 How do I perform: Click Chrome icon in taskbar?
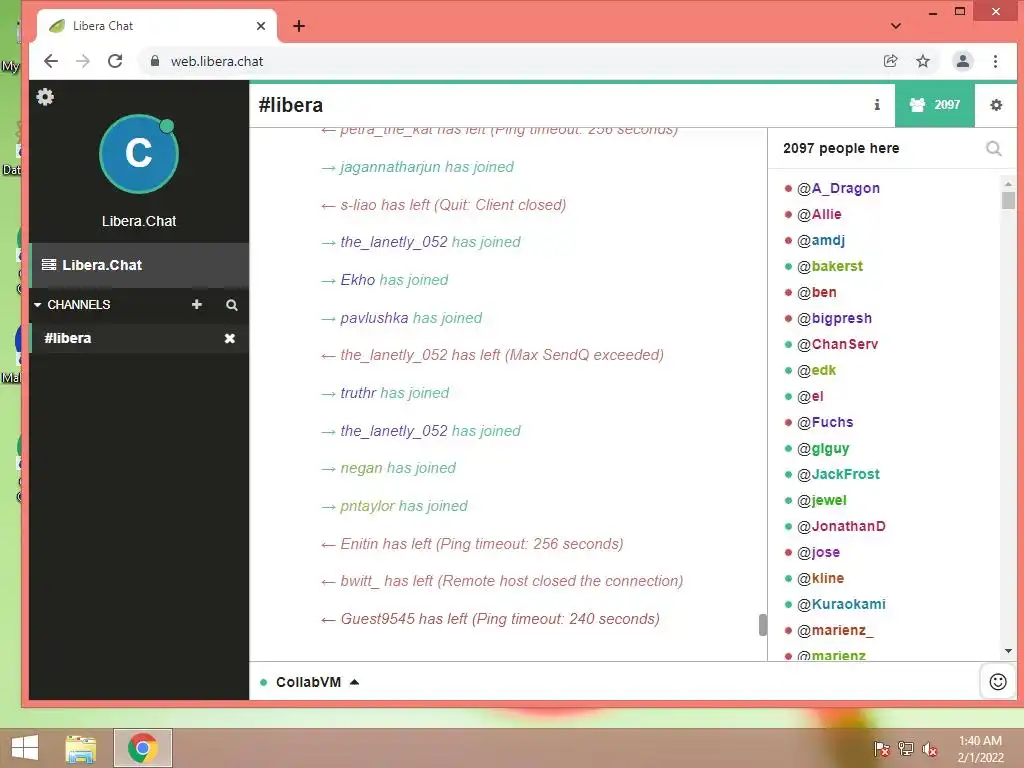142,748
